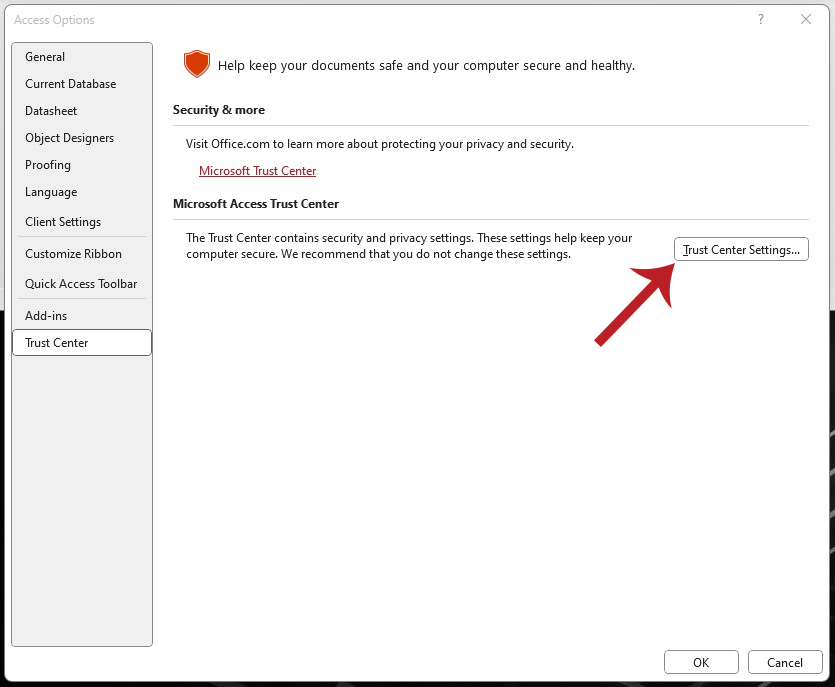This screenshot has width=835, height=687.
Task: Go to the Language settings
Action: [x=51, y=192]
